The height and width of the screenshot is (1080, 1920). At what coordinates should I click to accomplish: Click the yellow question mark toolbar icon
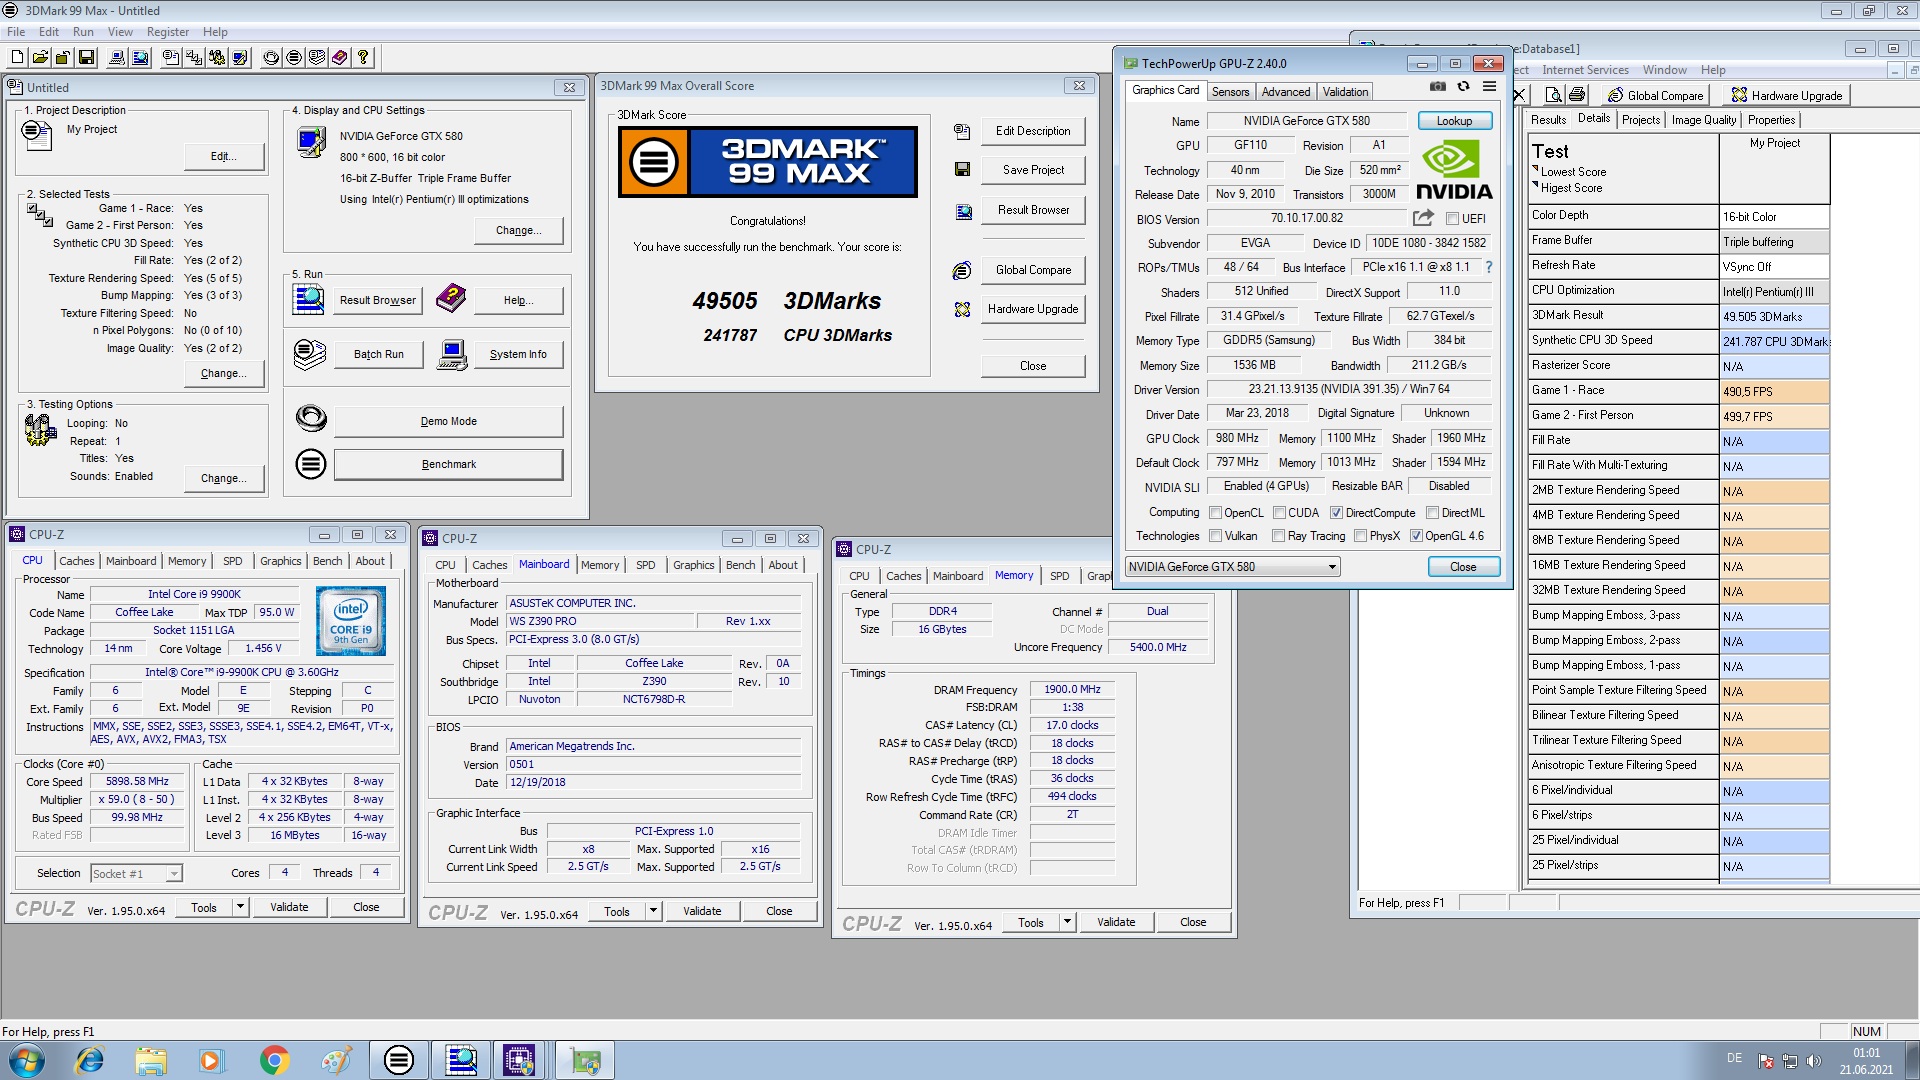pos(363,58)
